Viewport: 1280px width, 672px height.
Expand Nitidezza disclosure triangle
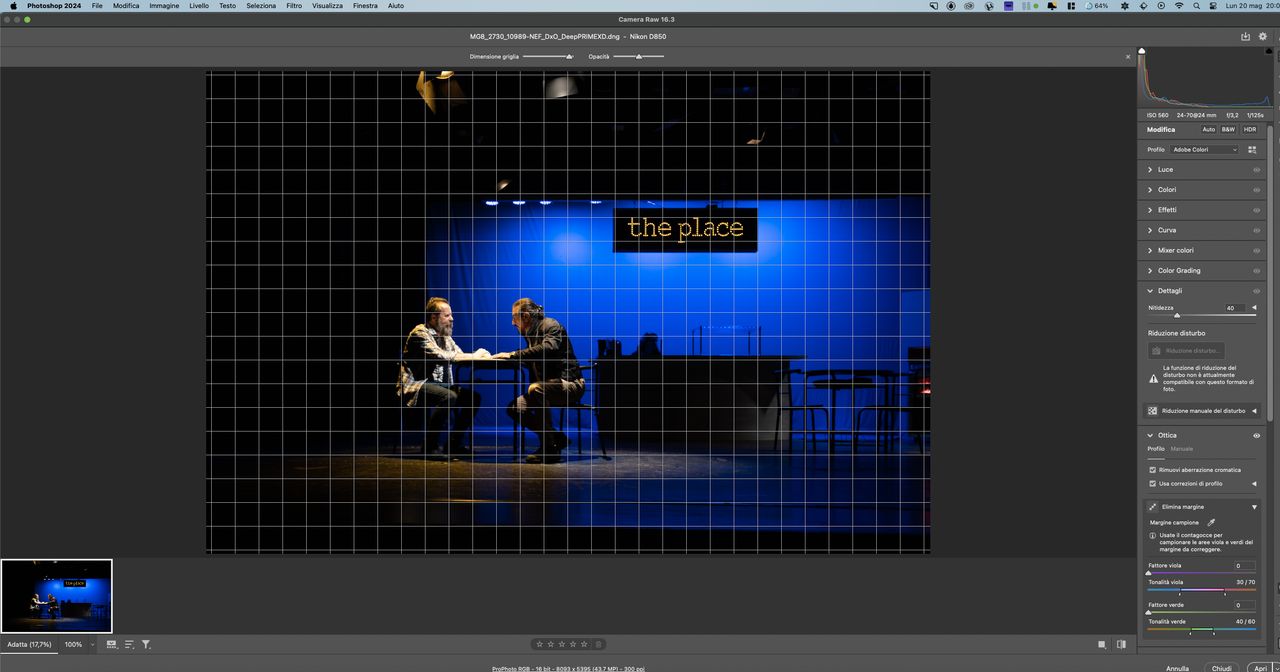coord(1254,308)
